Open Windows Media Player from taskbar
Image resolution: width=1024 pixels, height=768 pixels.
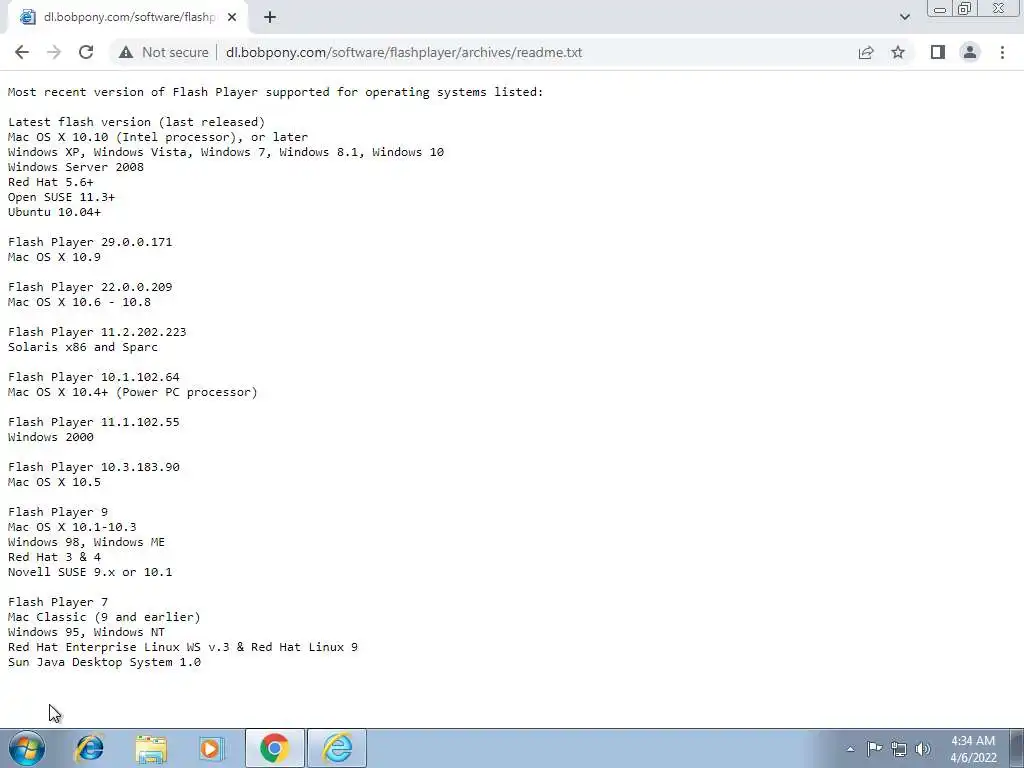tap(211, 748)
